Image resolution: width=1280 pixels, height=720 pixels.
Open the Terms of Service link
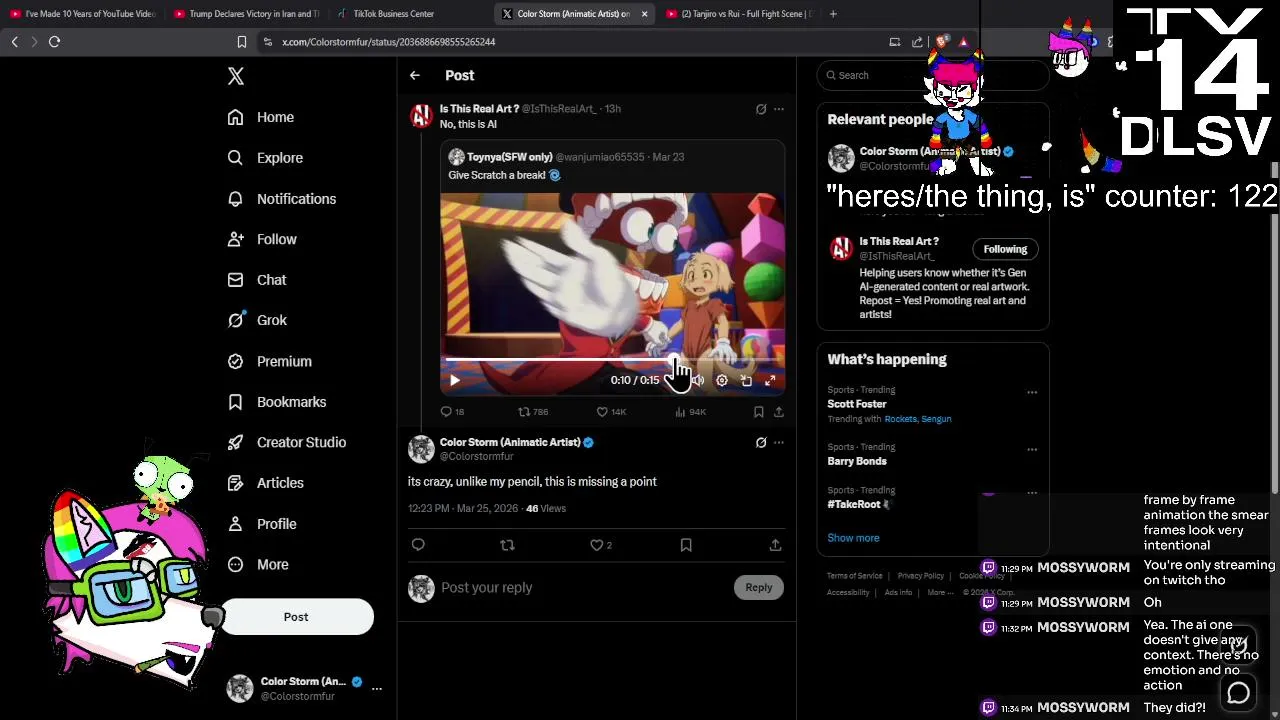pyautogui.click(x=855, y=576)
